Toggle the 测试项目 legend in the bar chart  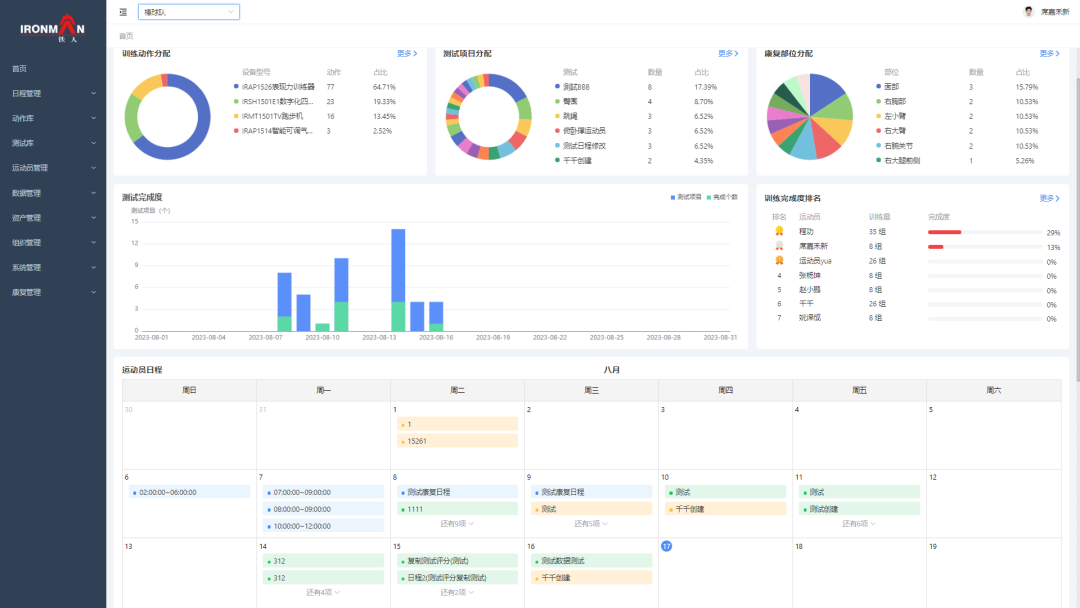point(686,197)
